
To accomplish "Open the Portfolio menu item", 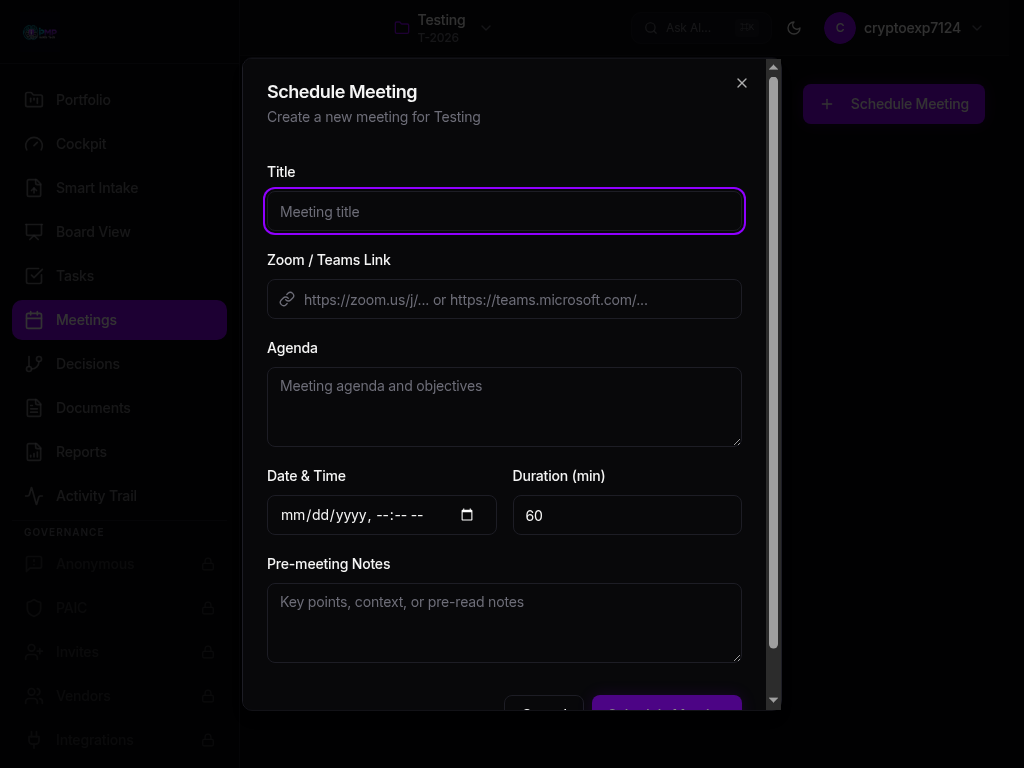I will coord(120,100).
